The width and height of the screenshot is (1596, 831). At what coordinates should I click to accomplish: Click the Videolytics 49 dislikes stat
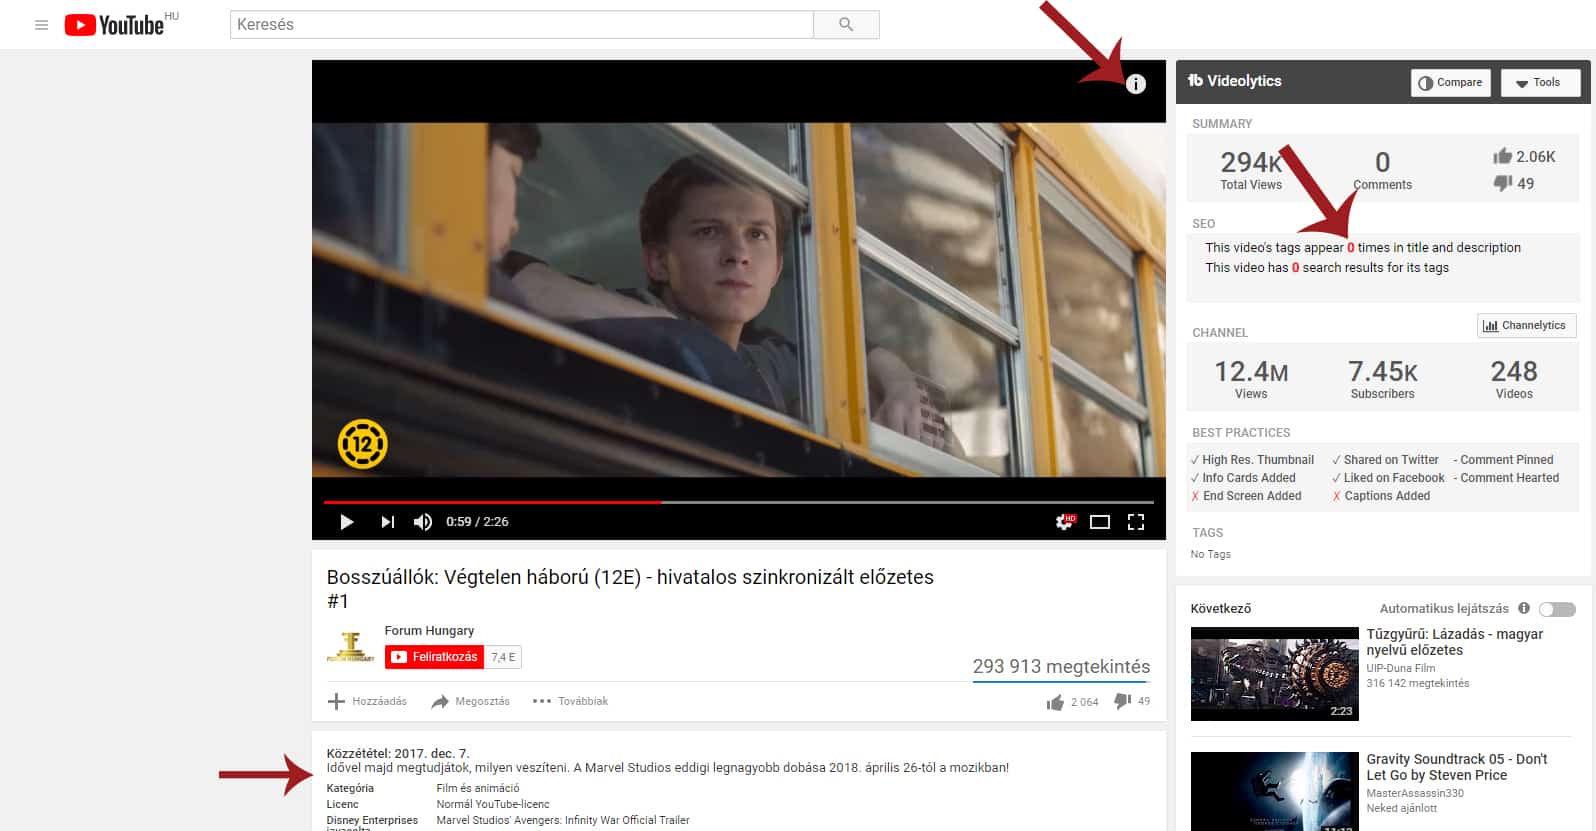tap(1513, 183)
